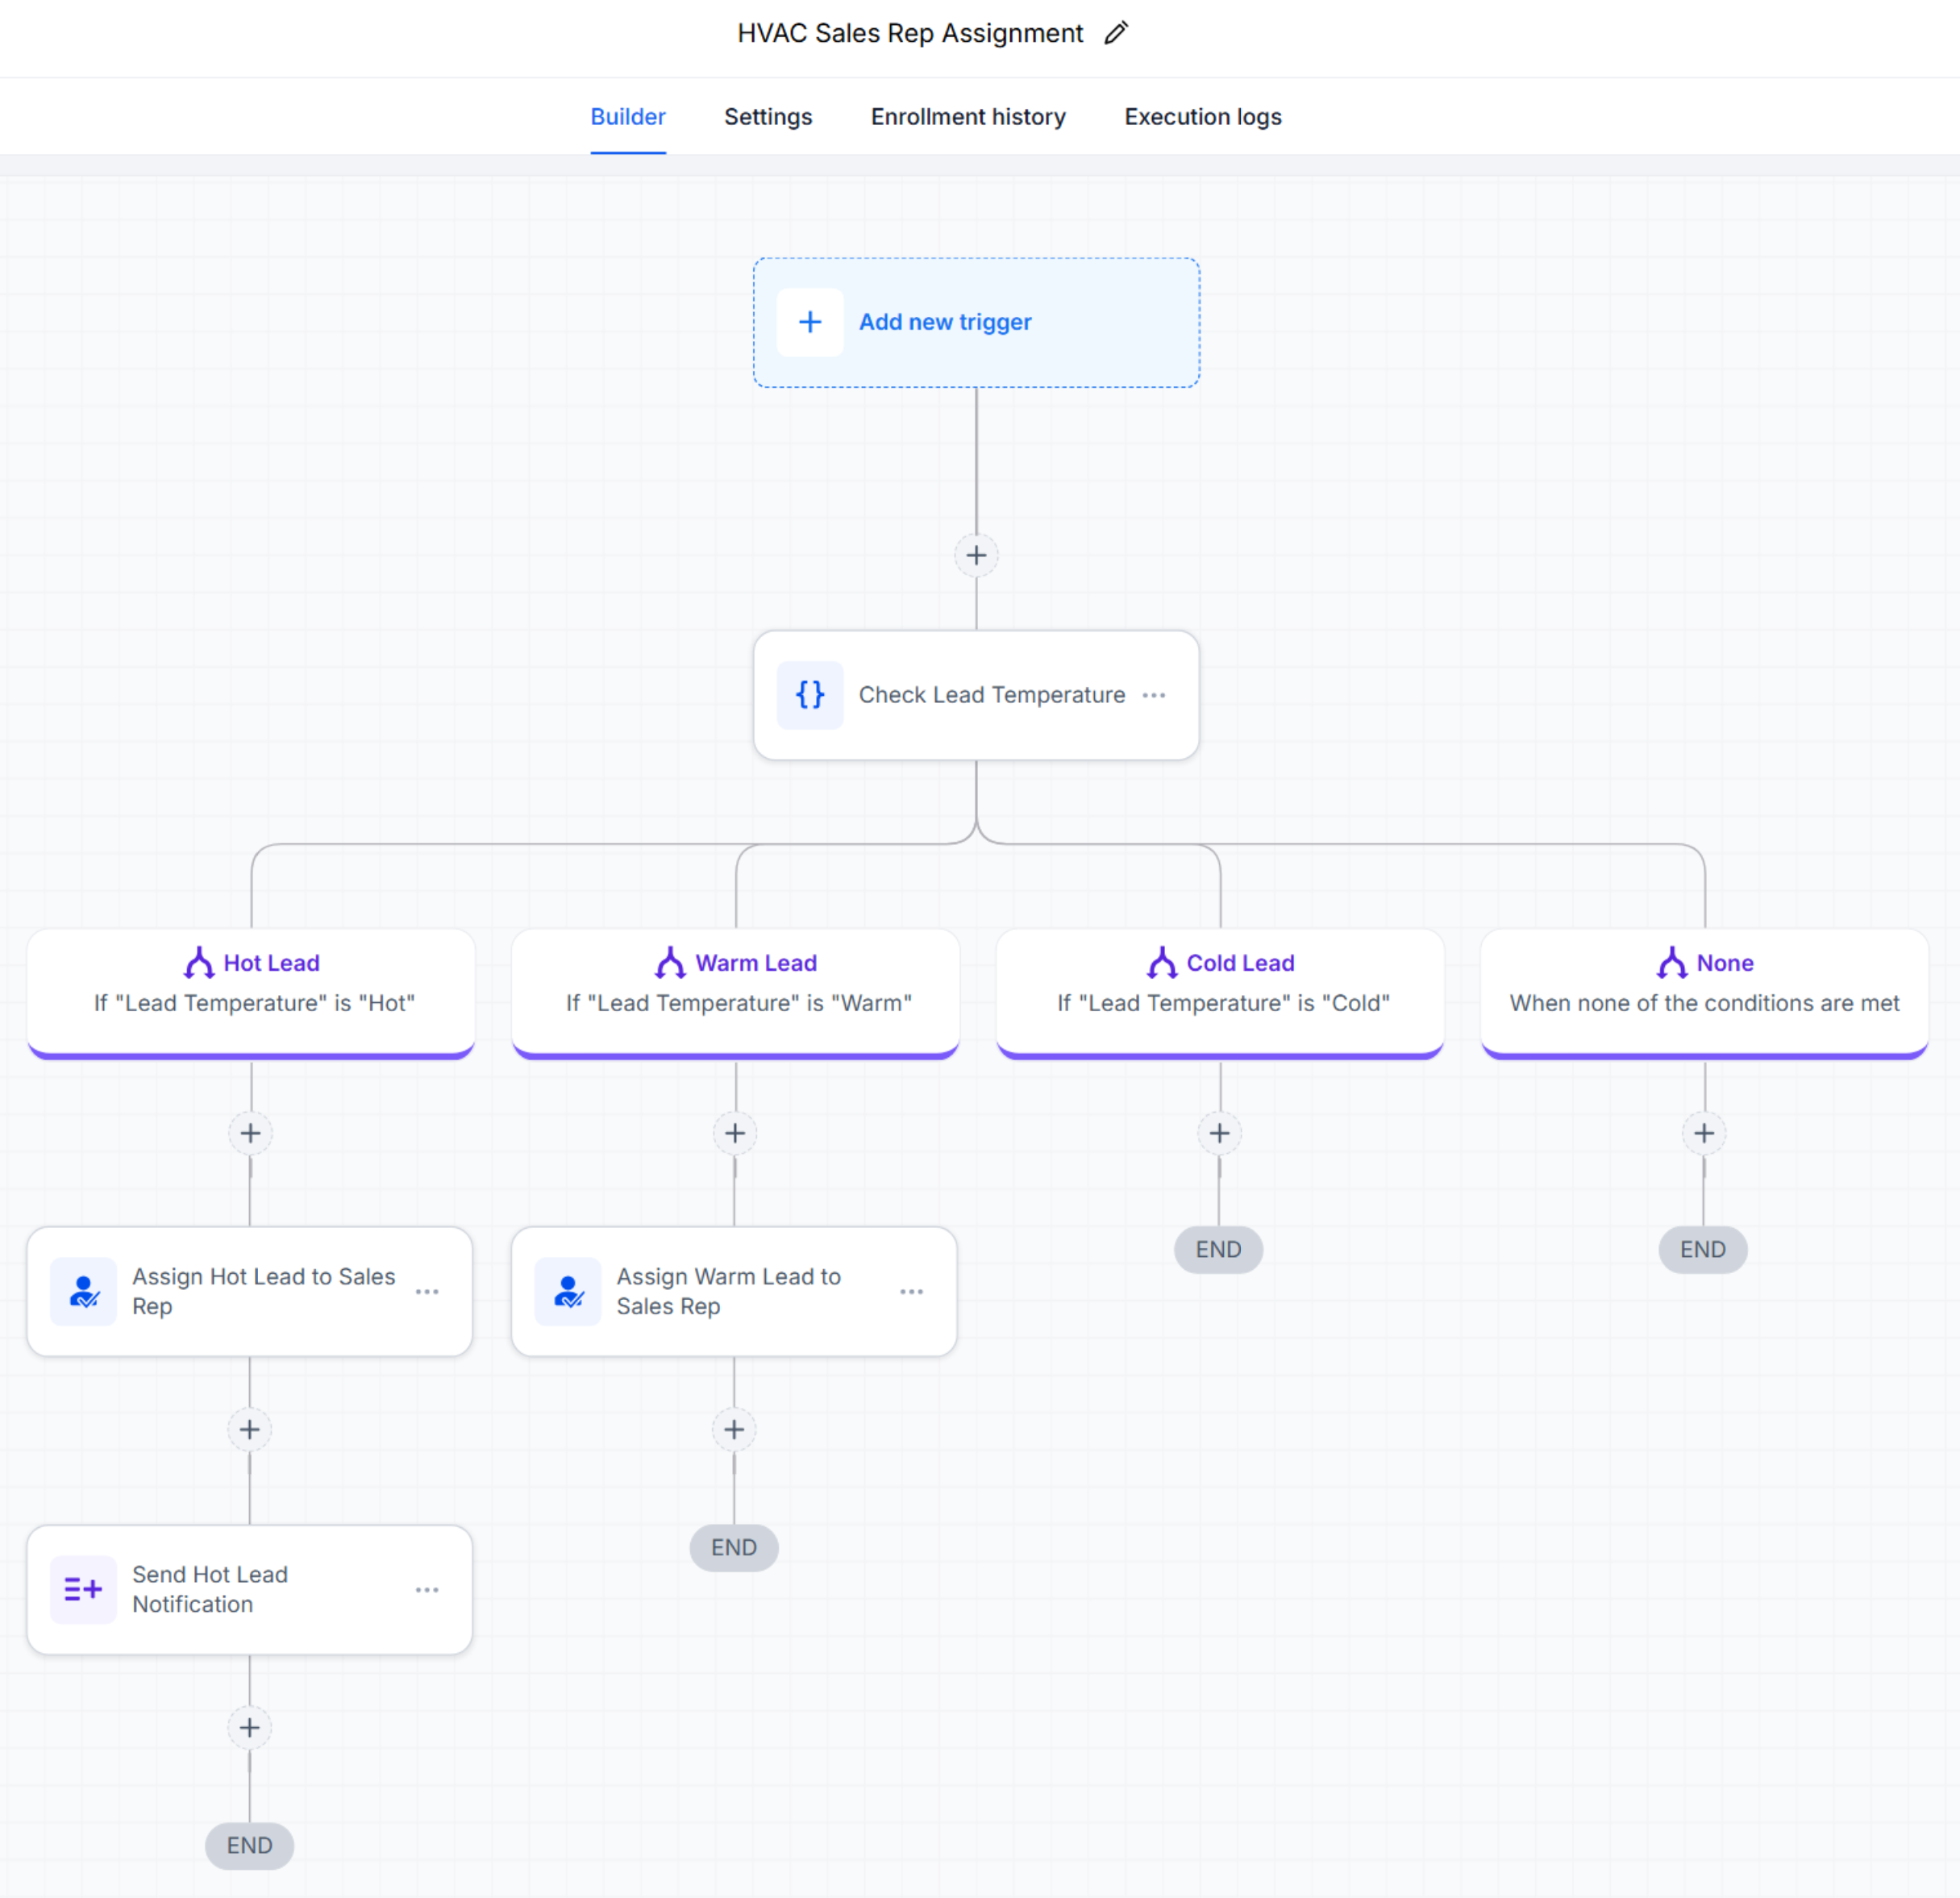Click the None branch icon
Screen dimensions: 1960x1898
coord(1672,962)
